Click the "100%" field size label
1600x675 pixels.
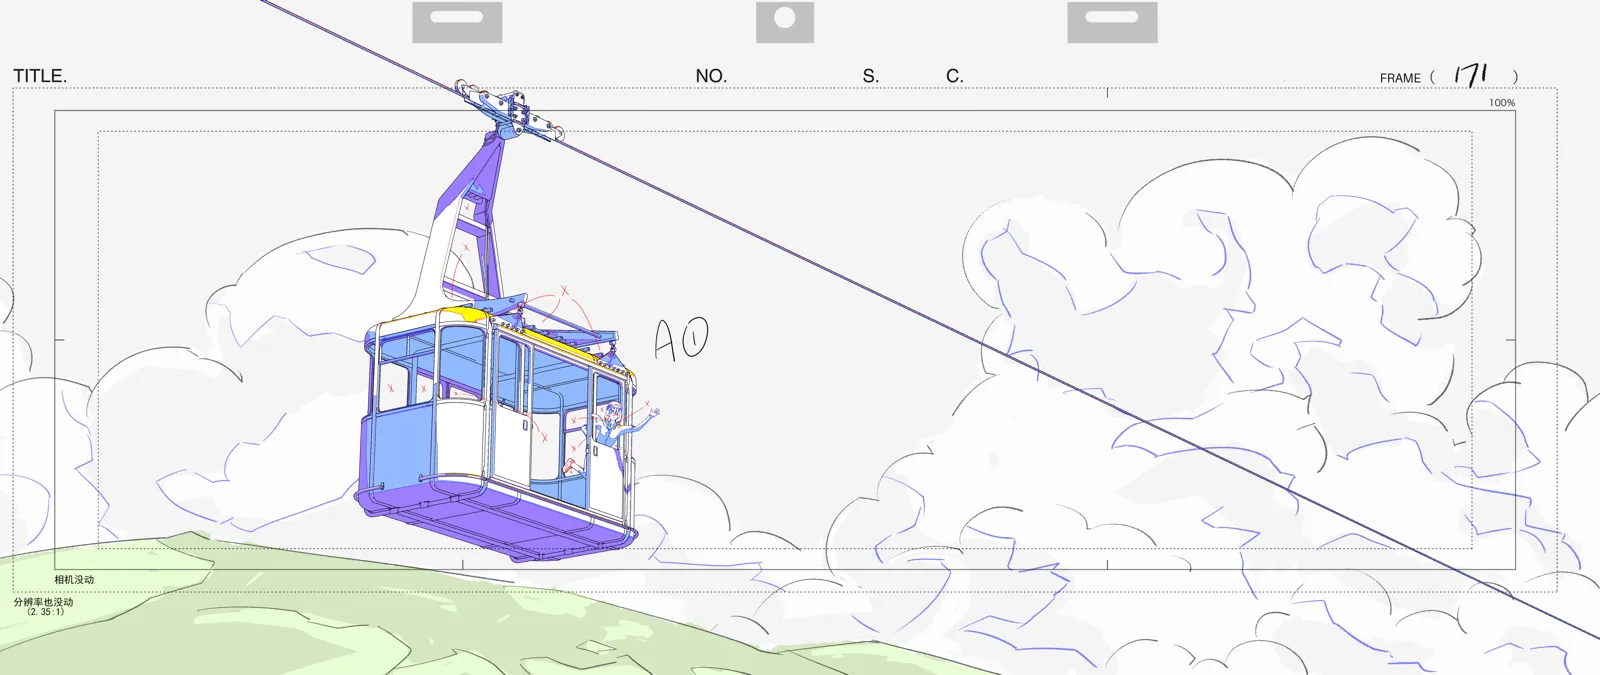click(x=1502, y=103)
